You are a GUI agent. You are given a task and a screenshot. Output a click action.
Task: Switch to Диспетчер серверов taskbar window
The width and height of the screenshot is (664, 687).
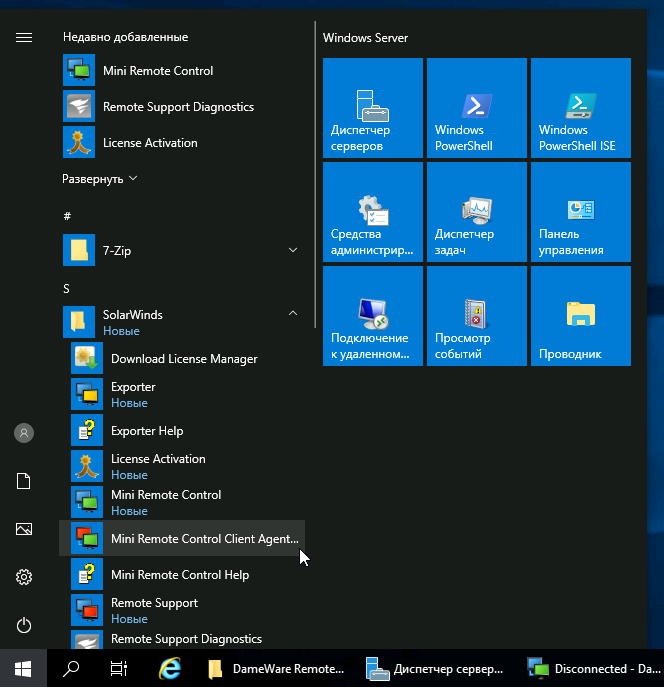click(435, 668)
